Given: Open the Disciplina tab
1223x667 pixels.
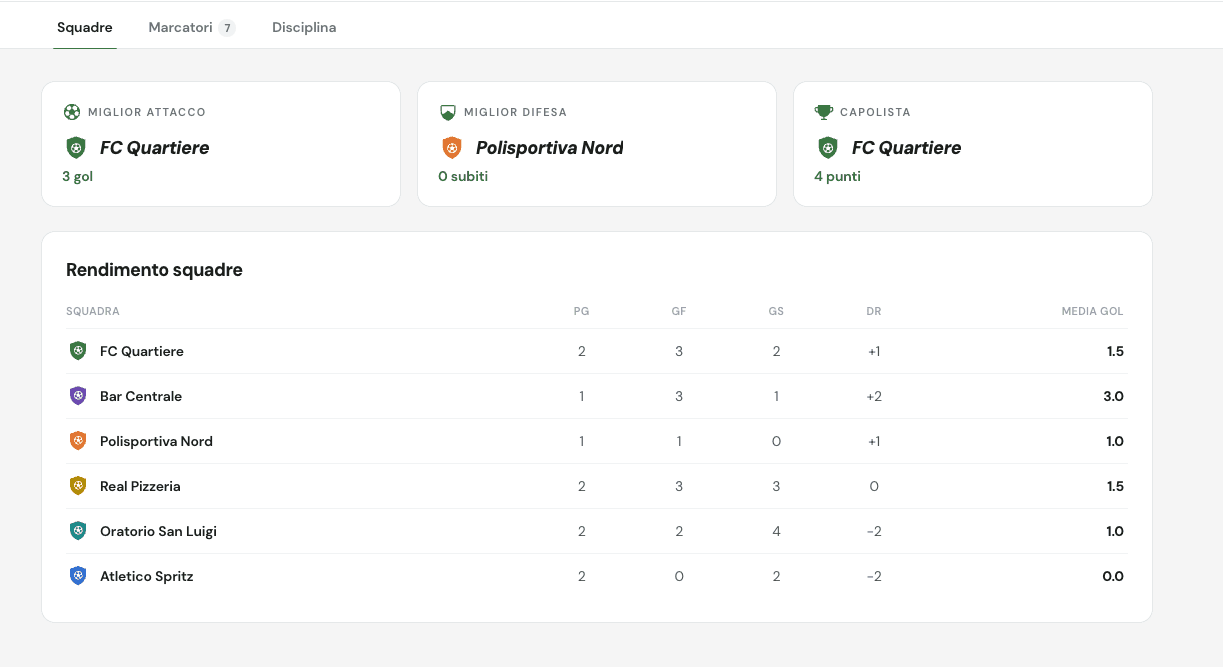Looking at the screenshot, I should 304,28.
